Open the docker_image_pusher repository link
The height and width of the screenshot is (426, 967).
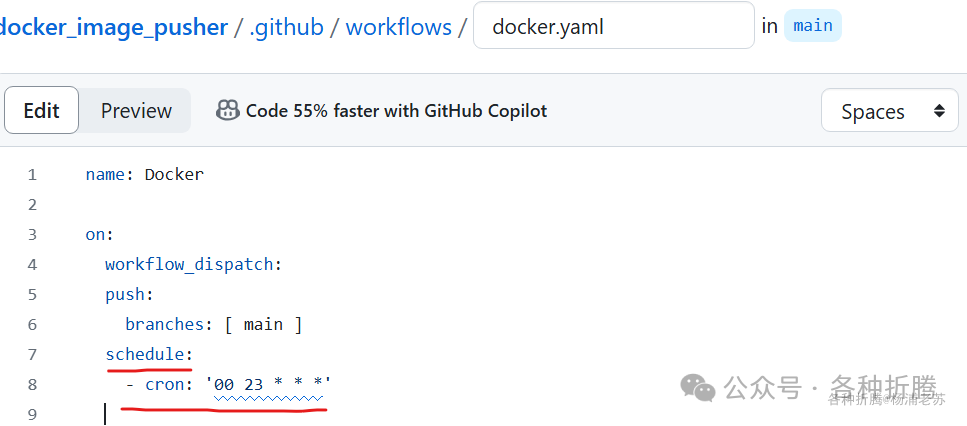(x=113, y=27)
